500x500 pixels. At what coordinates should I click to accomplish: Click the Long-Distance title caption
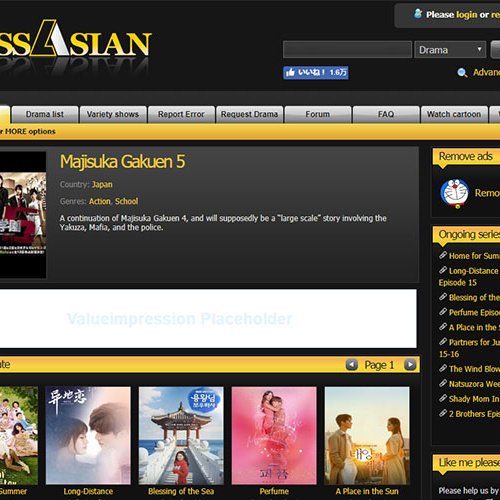(88, 491)
